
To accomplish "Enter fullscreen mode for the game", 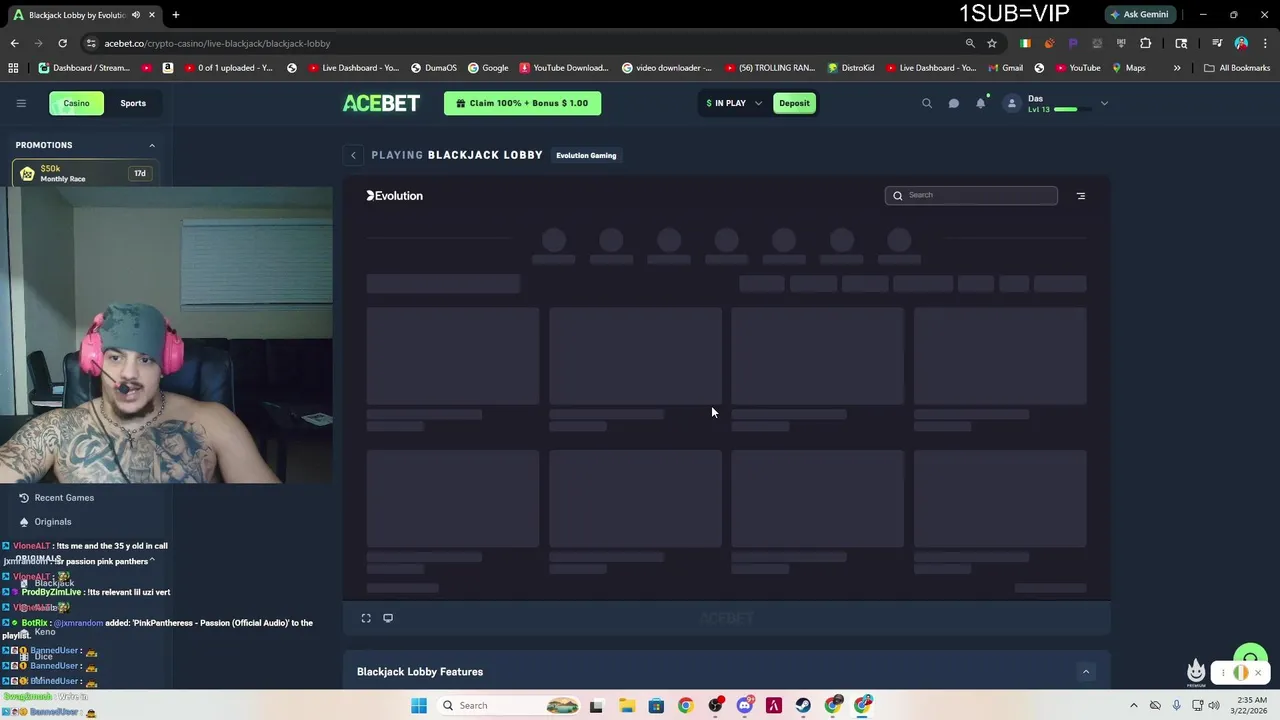I will pos(366,618).
